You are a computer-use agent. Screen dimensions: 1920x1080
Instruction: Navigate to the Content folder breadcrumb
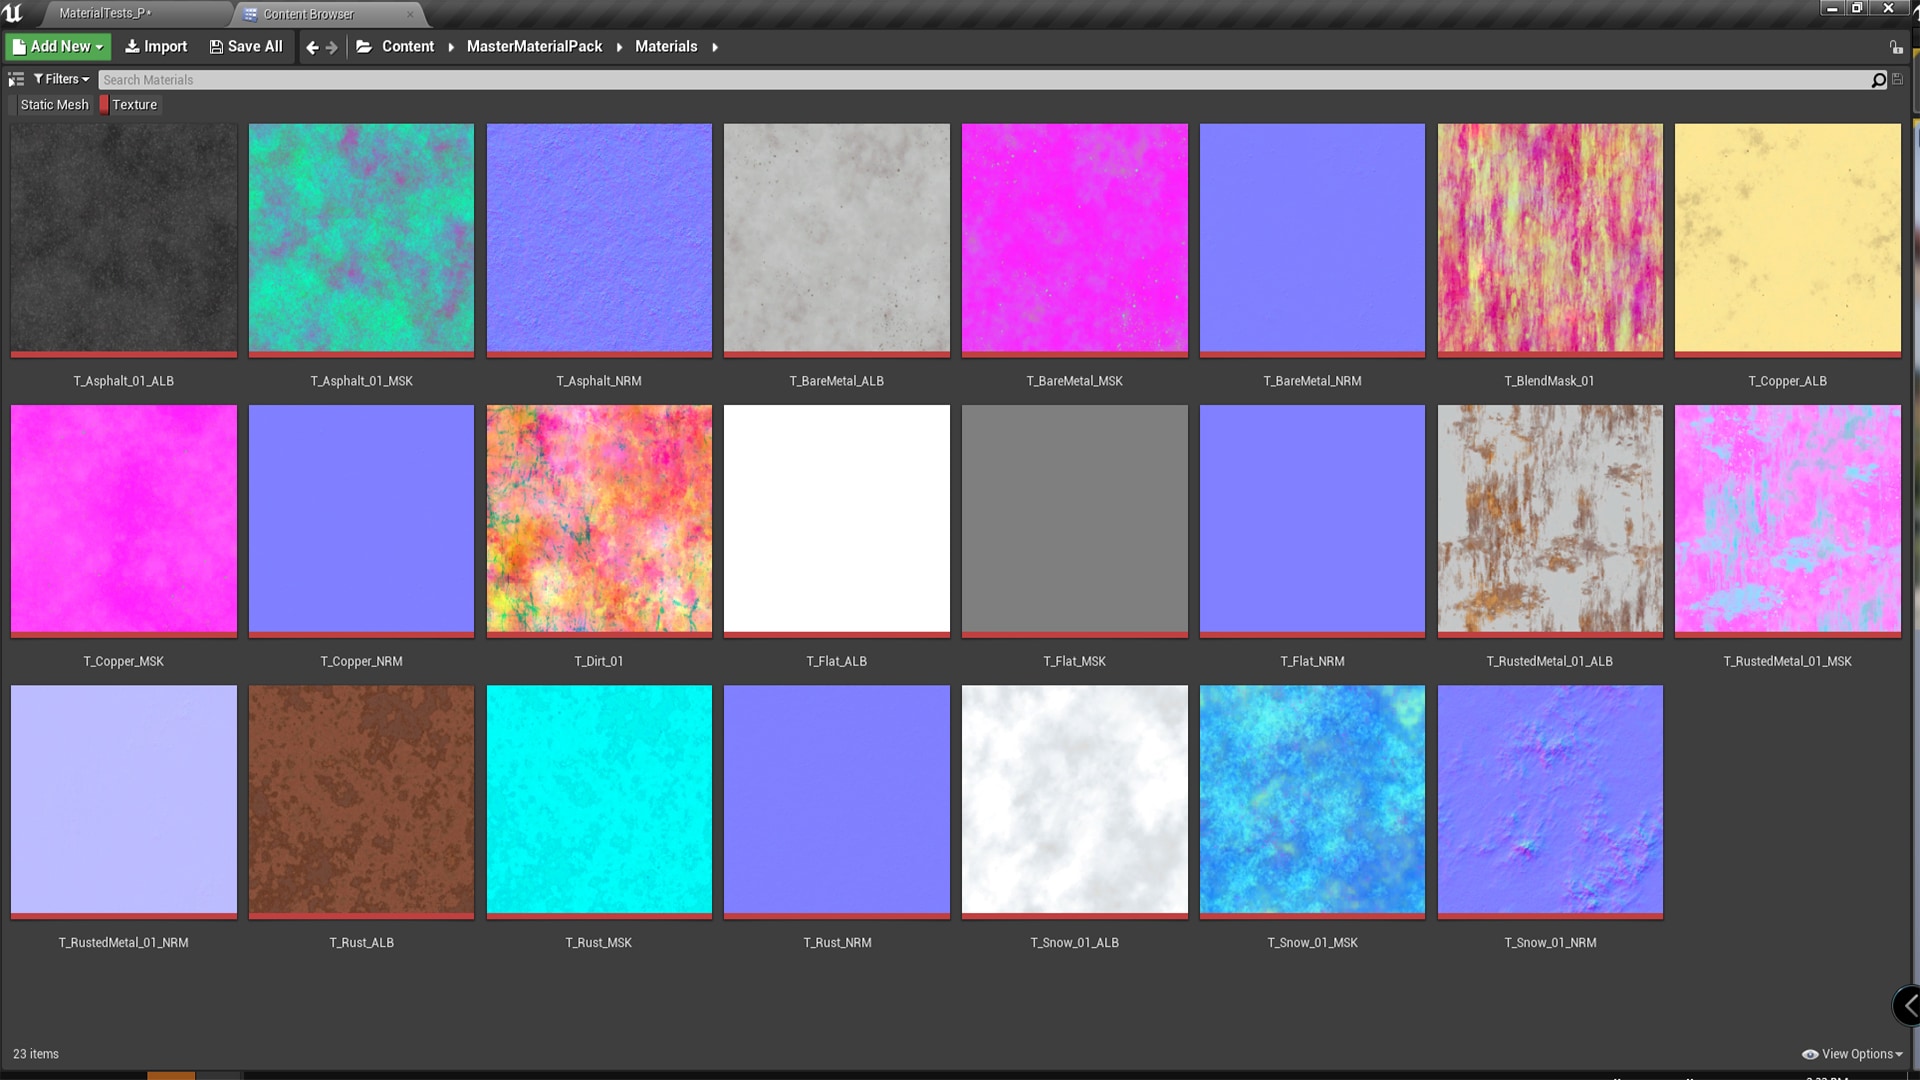(408, 46)
